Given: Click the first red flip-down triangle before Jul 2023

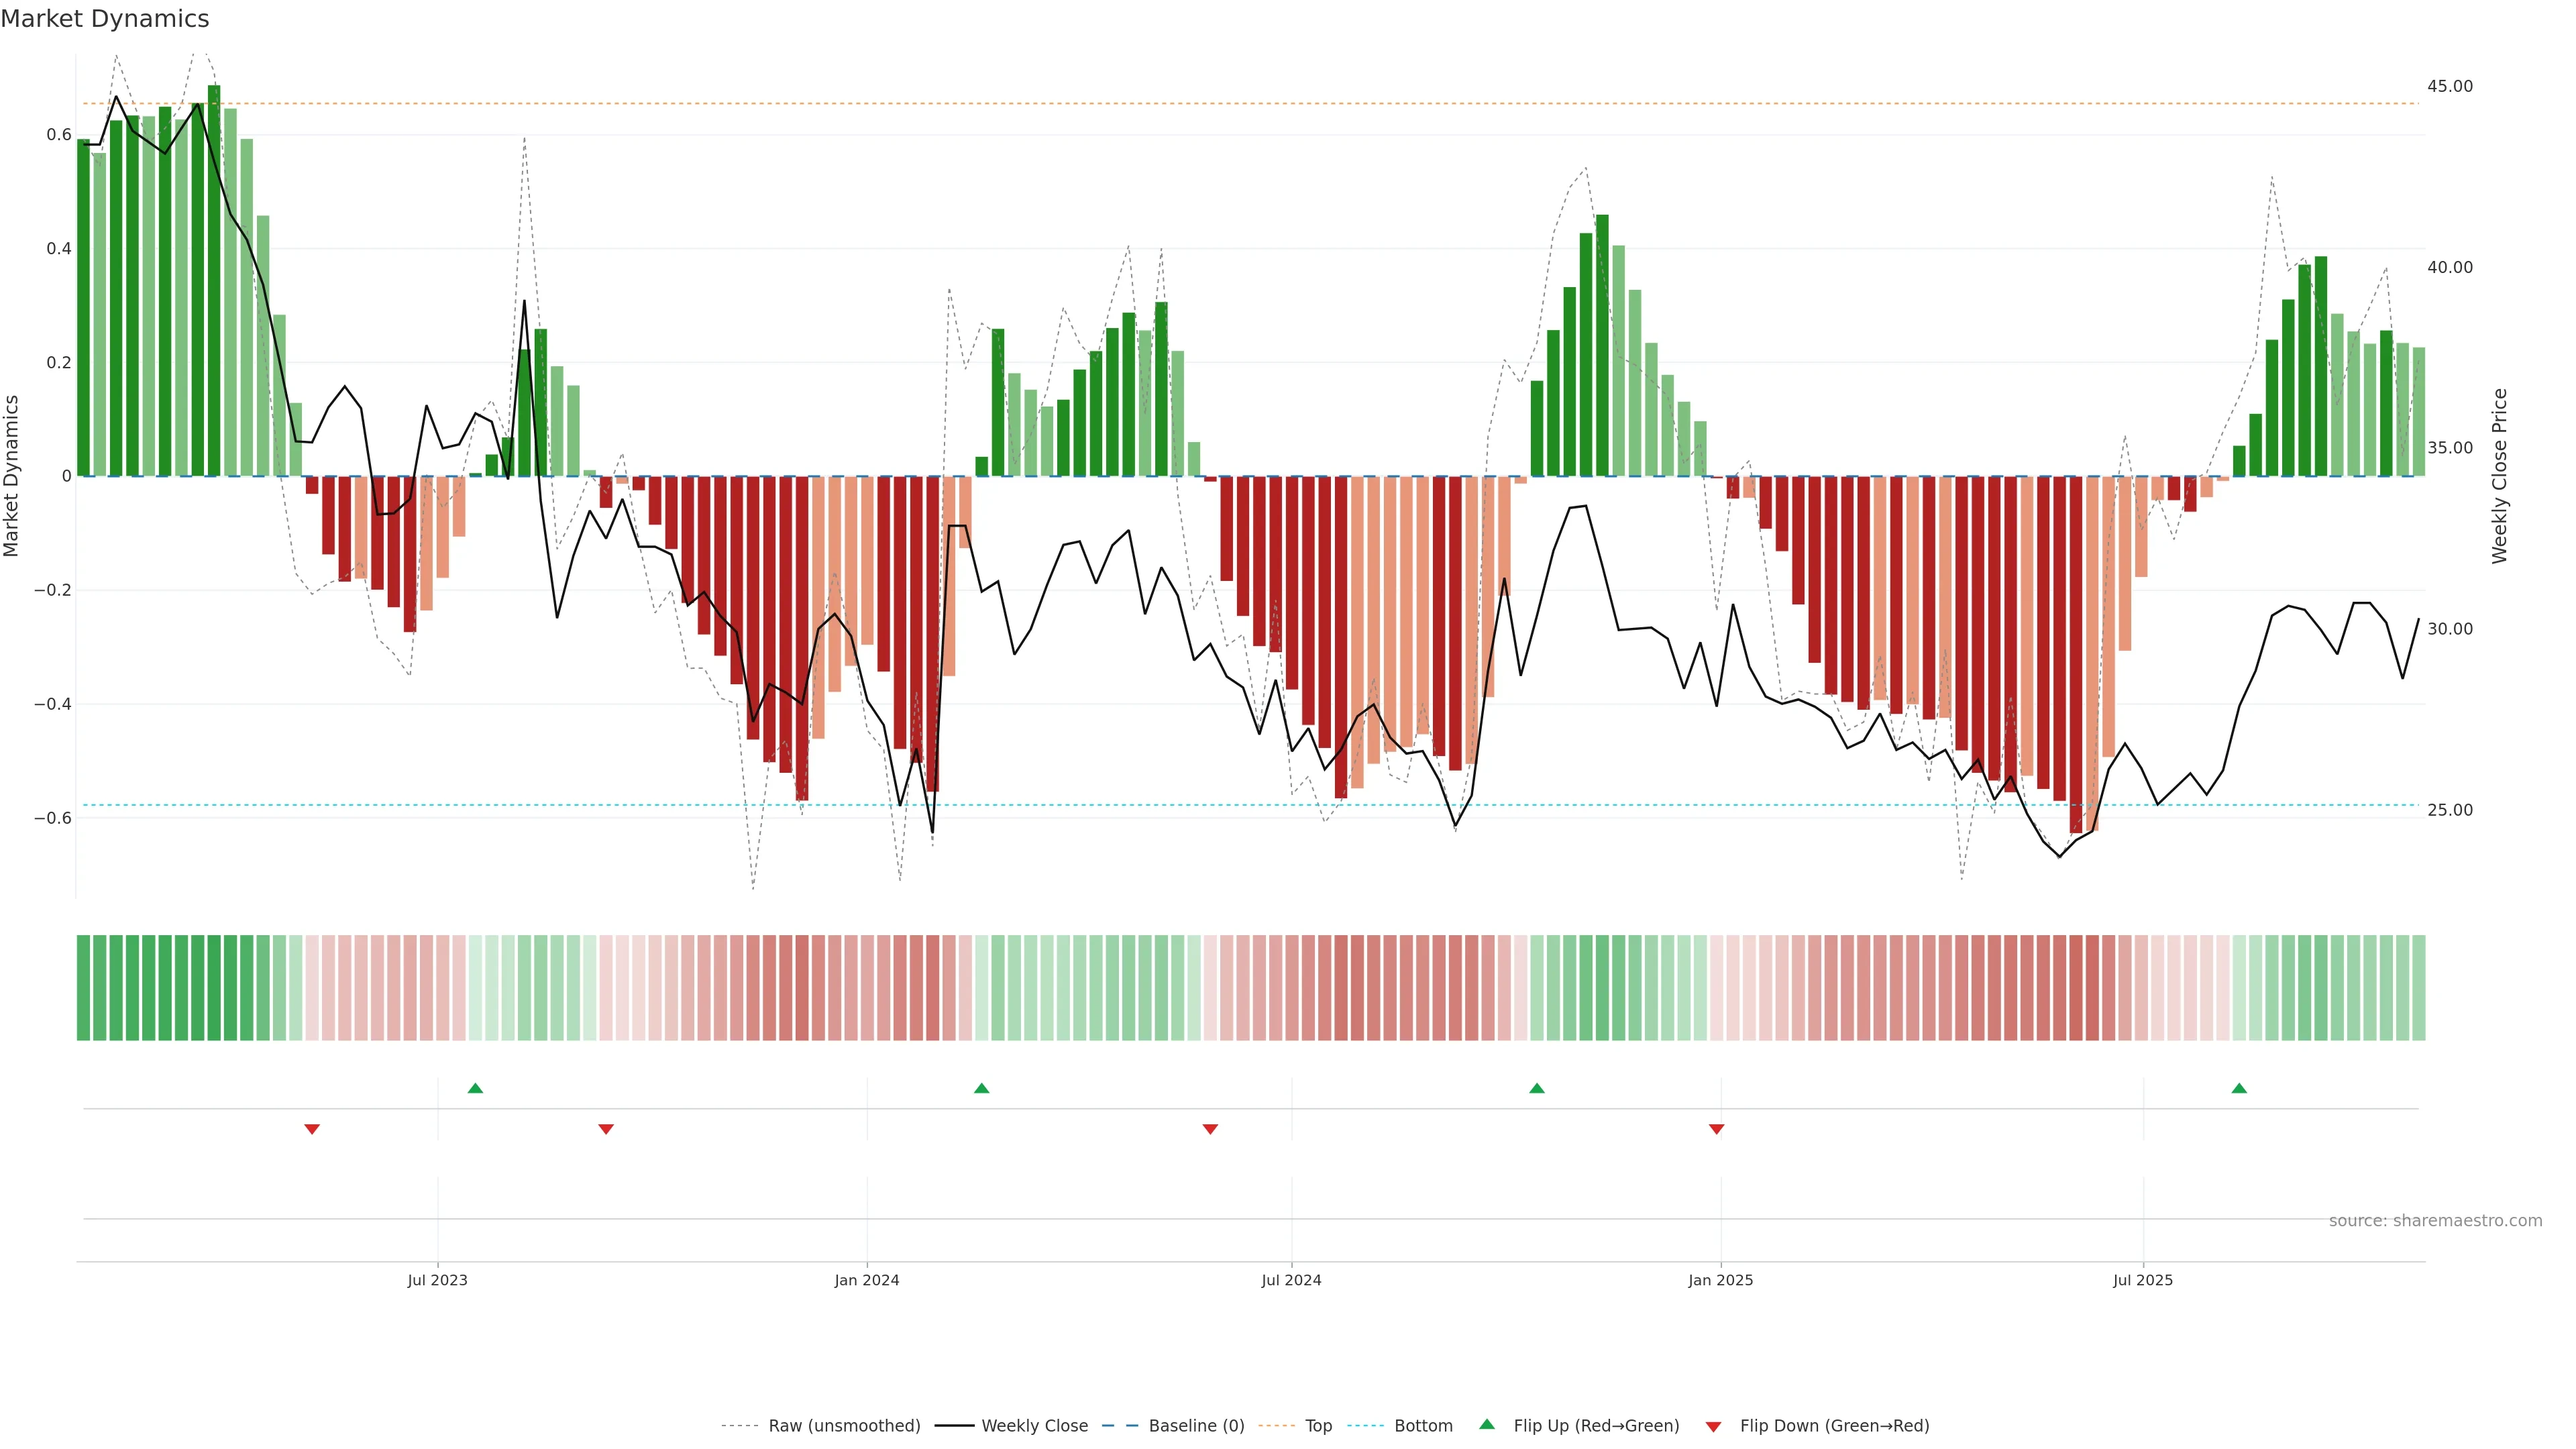Looking at the screenshot, I should [312, 1129].
